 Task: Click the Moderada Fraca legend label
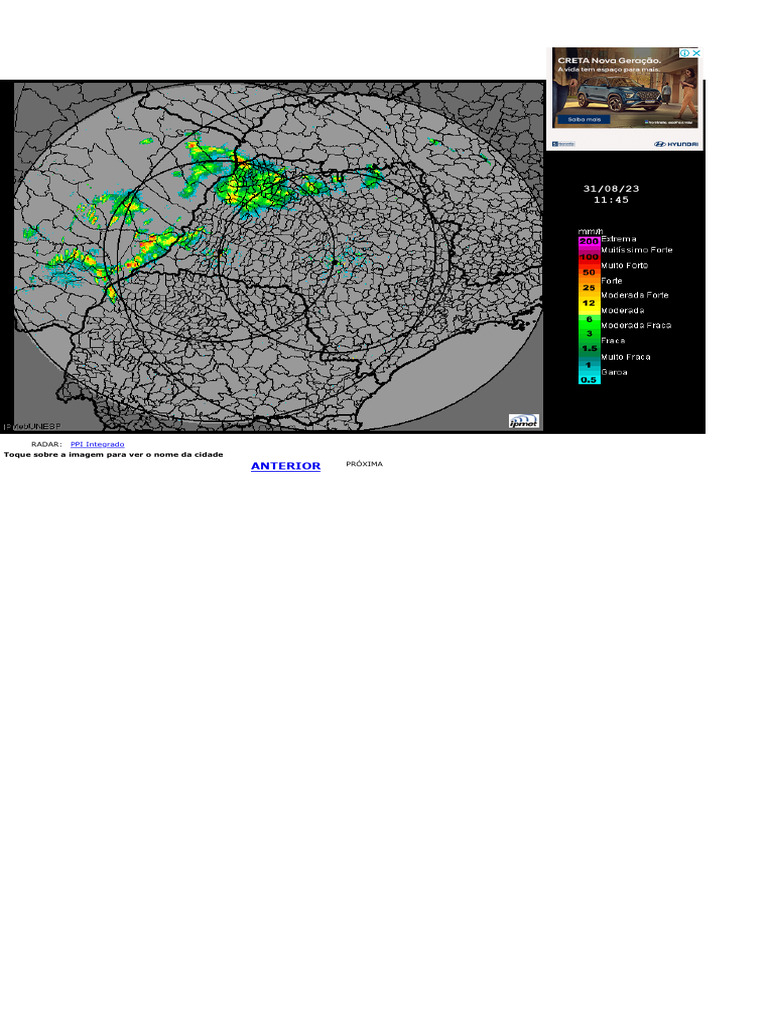click(636, 325)
